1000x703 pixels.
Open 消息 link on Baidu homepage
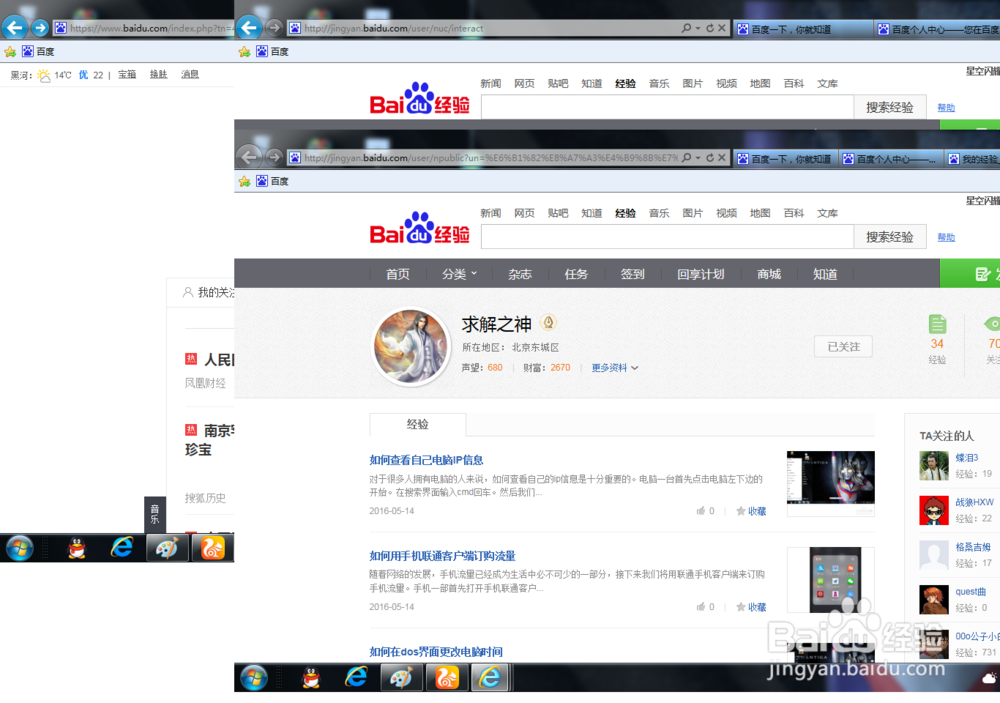click(x=190, y=75)
